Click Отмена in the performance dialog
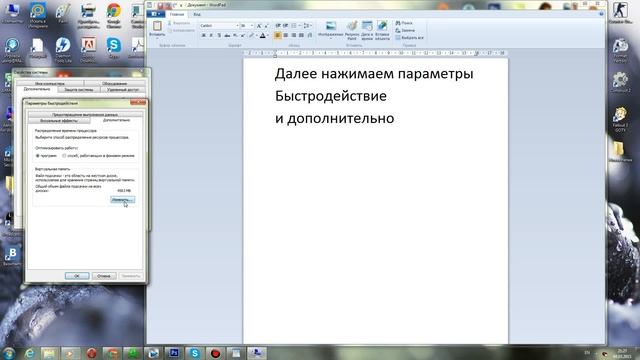Image resolution: width=640 pixels, height=360 pixels. [x=104, y=276]
